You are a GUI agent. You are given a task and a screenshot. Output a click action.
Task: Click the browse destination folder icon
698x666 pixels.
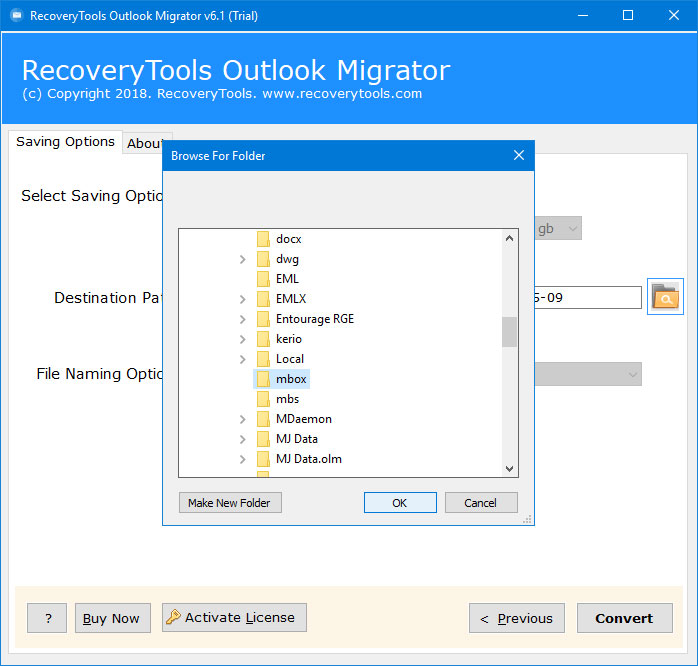click(665, 296)
